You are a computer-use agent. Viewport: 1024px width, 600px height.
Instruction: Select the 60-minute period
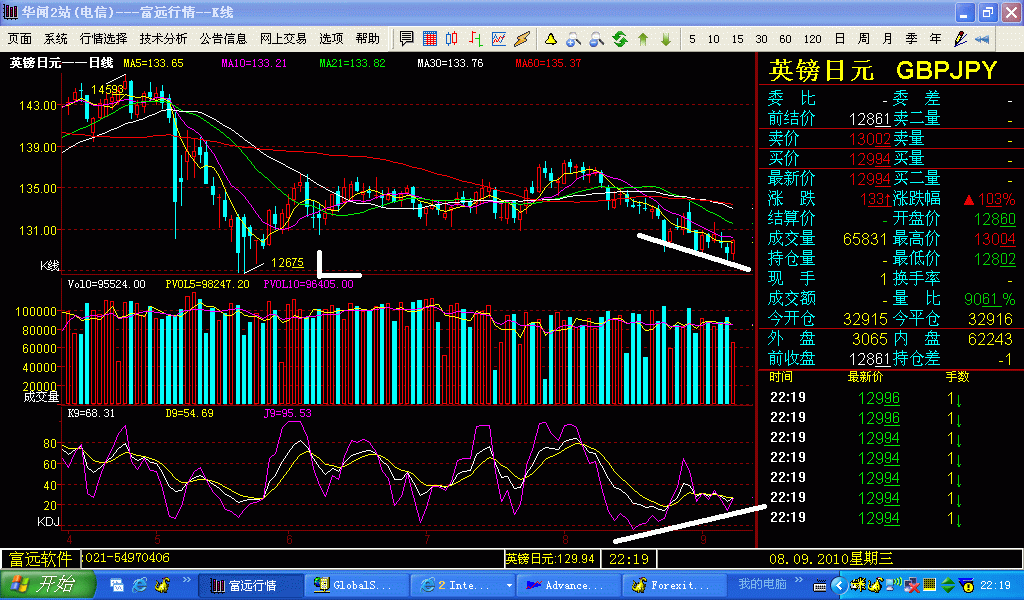[786, 39]
